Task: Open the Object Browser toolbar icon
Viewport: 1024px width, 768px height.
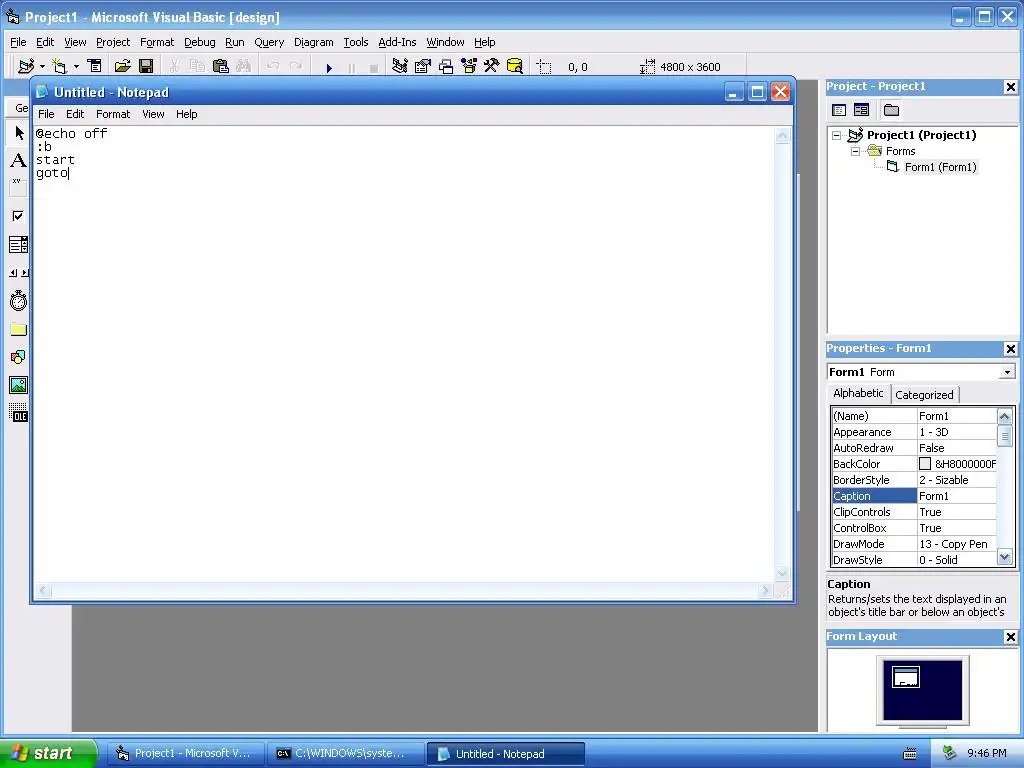Action: [469, 67]
